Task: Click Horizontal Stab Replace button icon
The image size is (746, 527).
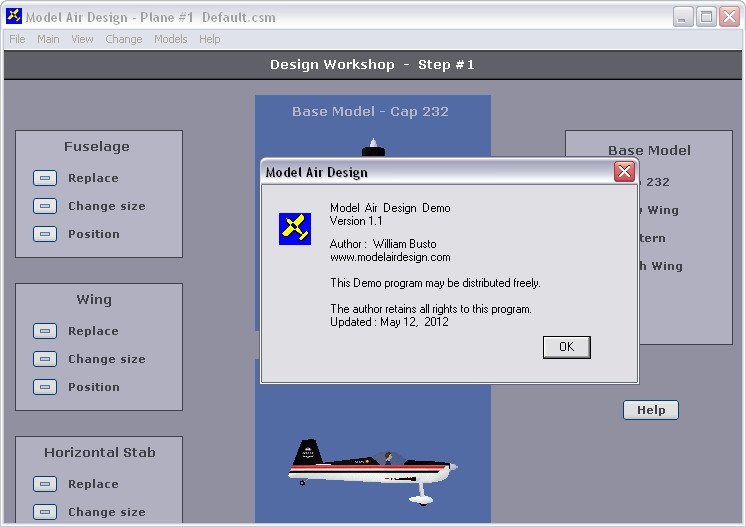Action: click(x=45, y=484)
